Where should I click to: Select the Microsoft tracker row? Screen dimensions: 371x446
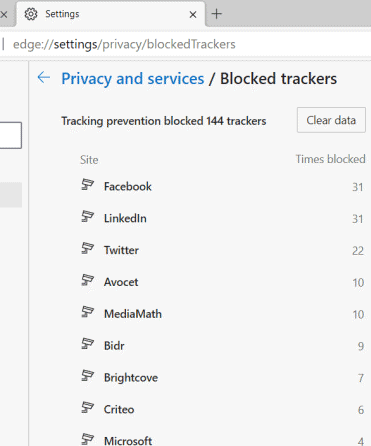[x=222, y=440]
